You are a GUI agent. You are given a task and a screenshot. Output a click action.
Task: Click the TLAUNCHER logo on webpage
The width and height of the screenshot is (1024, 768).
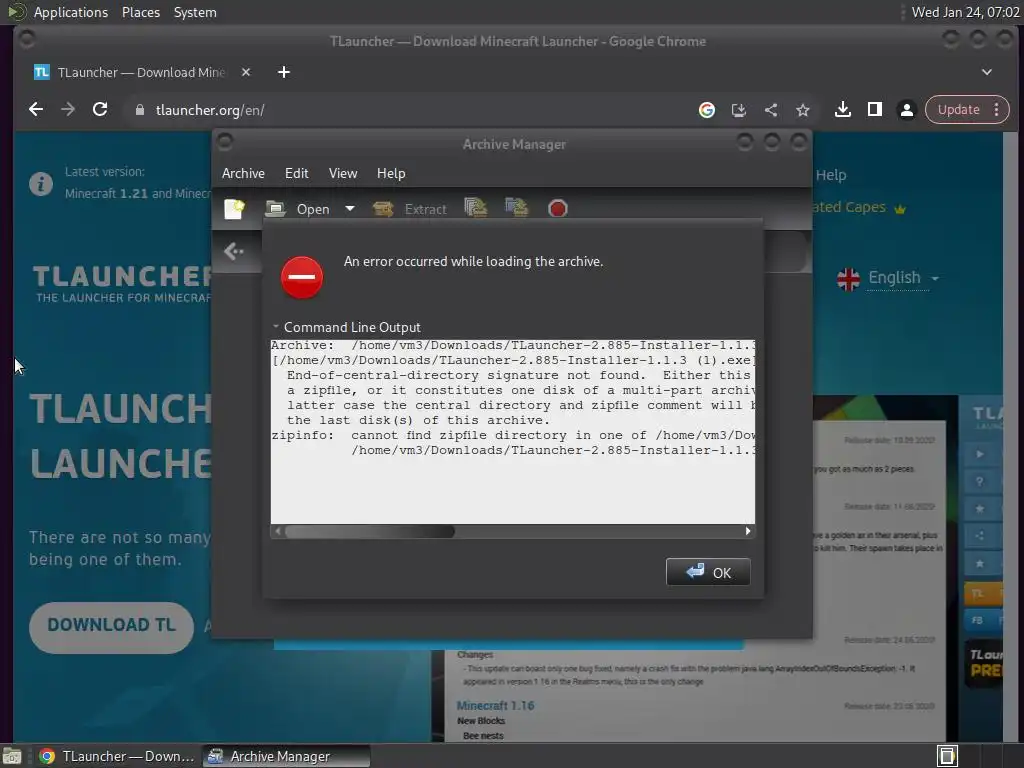point(123,283)
